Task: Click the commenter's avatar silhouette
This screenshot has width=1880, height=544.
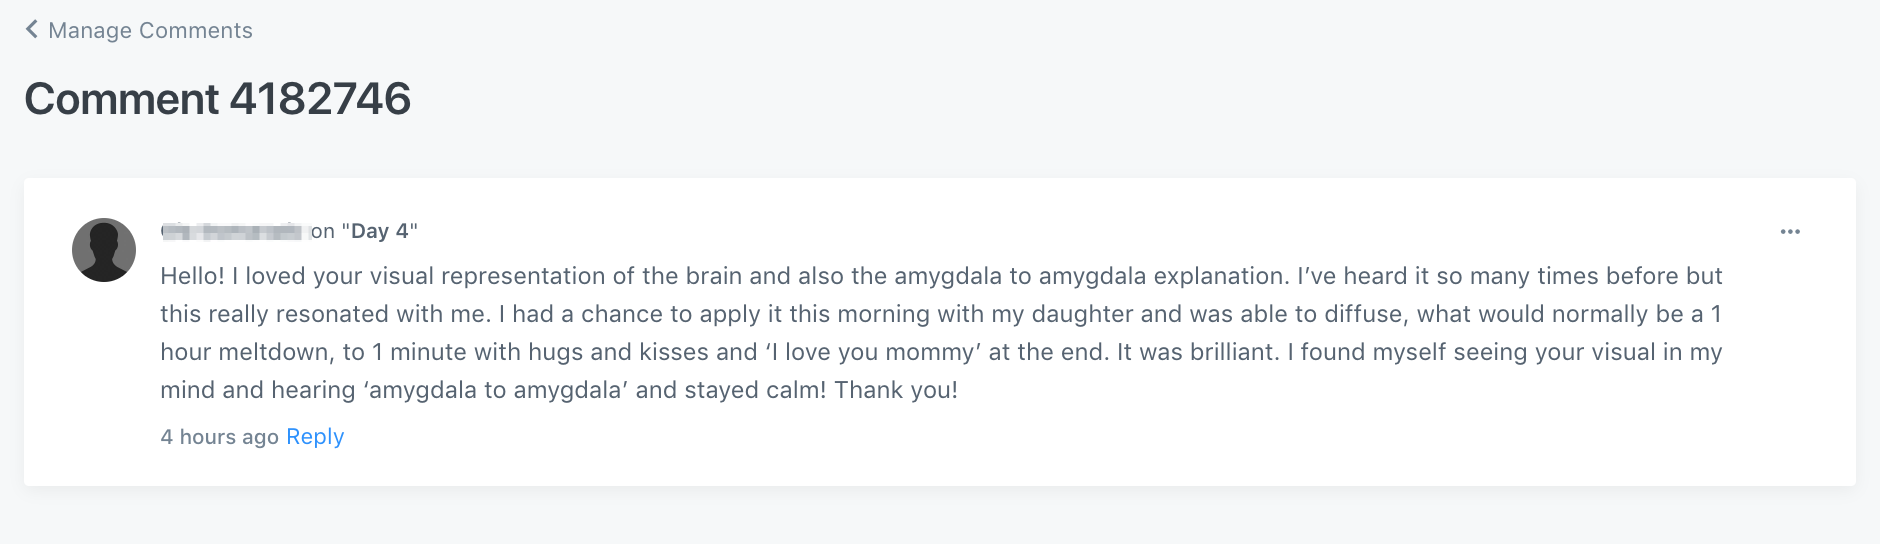Action: tap(104, 250)
